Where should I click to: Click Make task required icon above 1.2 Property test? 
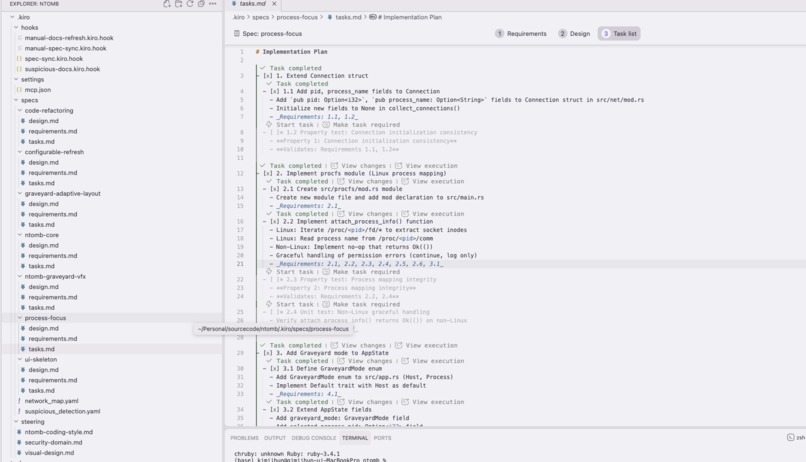pos(326,124)
